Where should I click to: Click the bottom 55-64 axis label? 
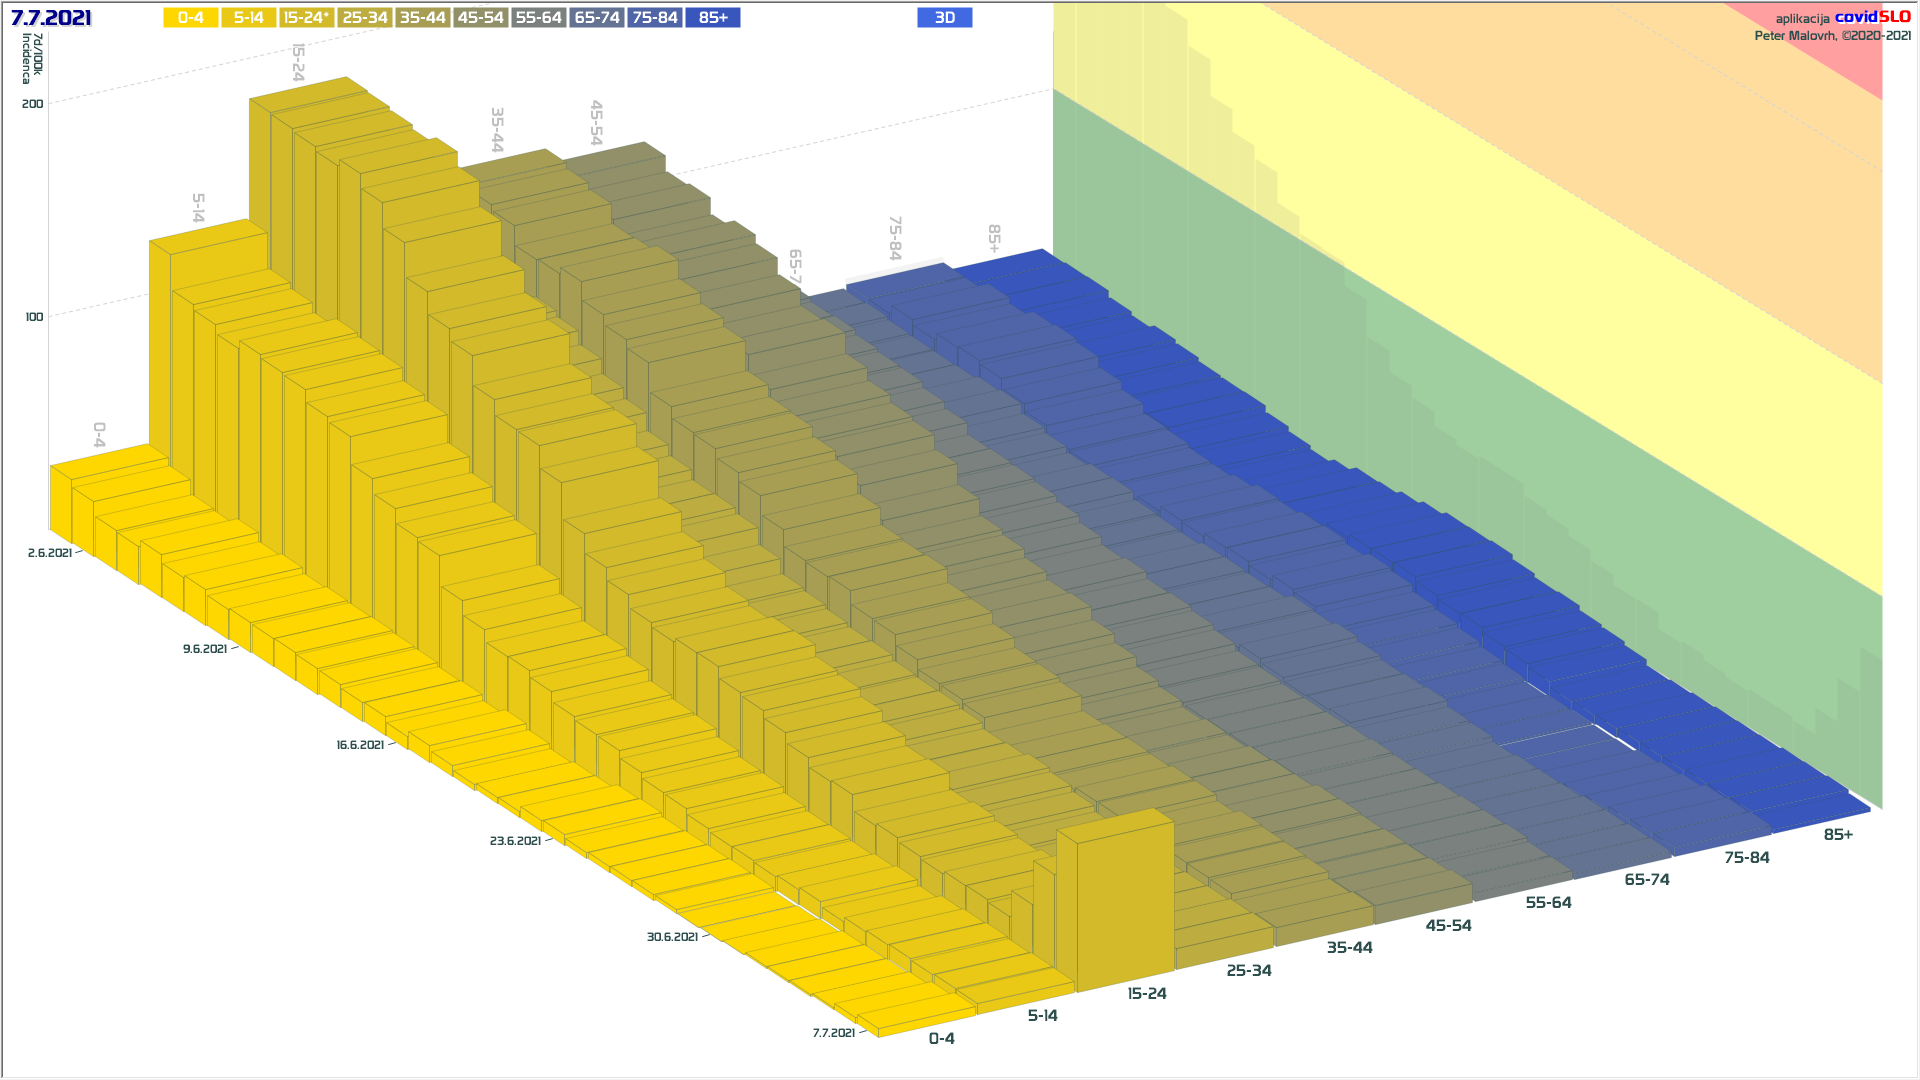(1548, 903)
